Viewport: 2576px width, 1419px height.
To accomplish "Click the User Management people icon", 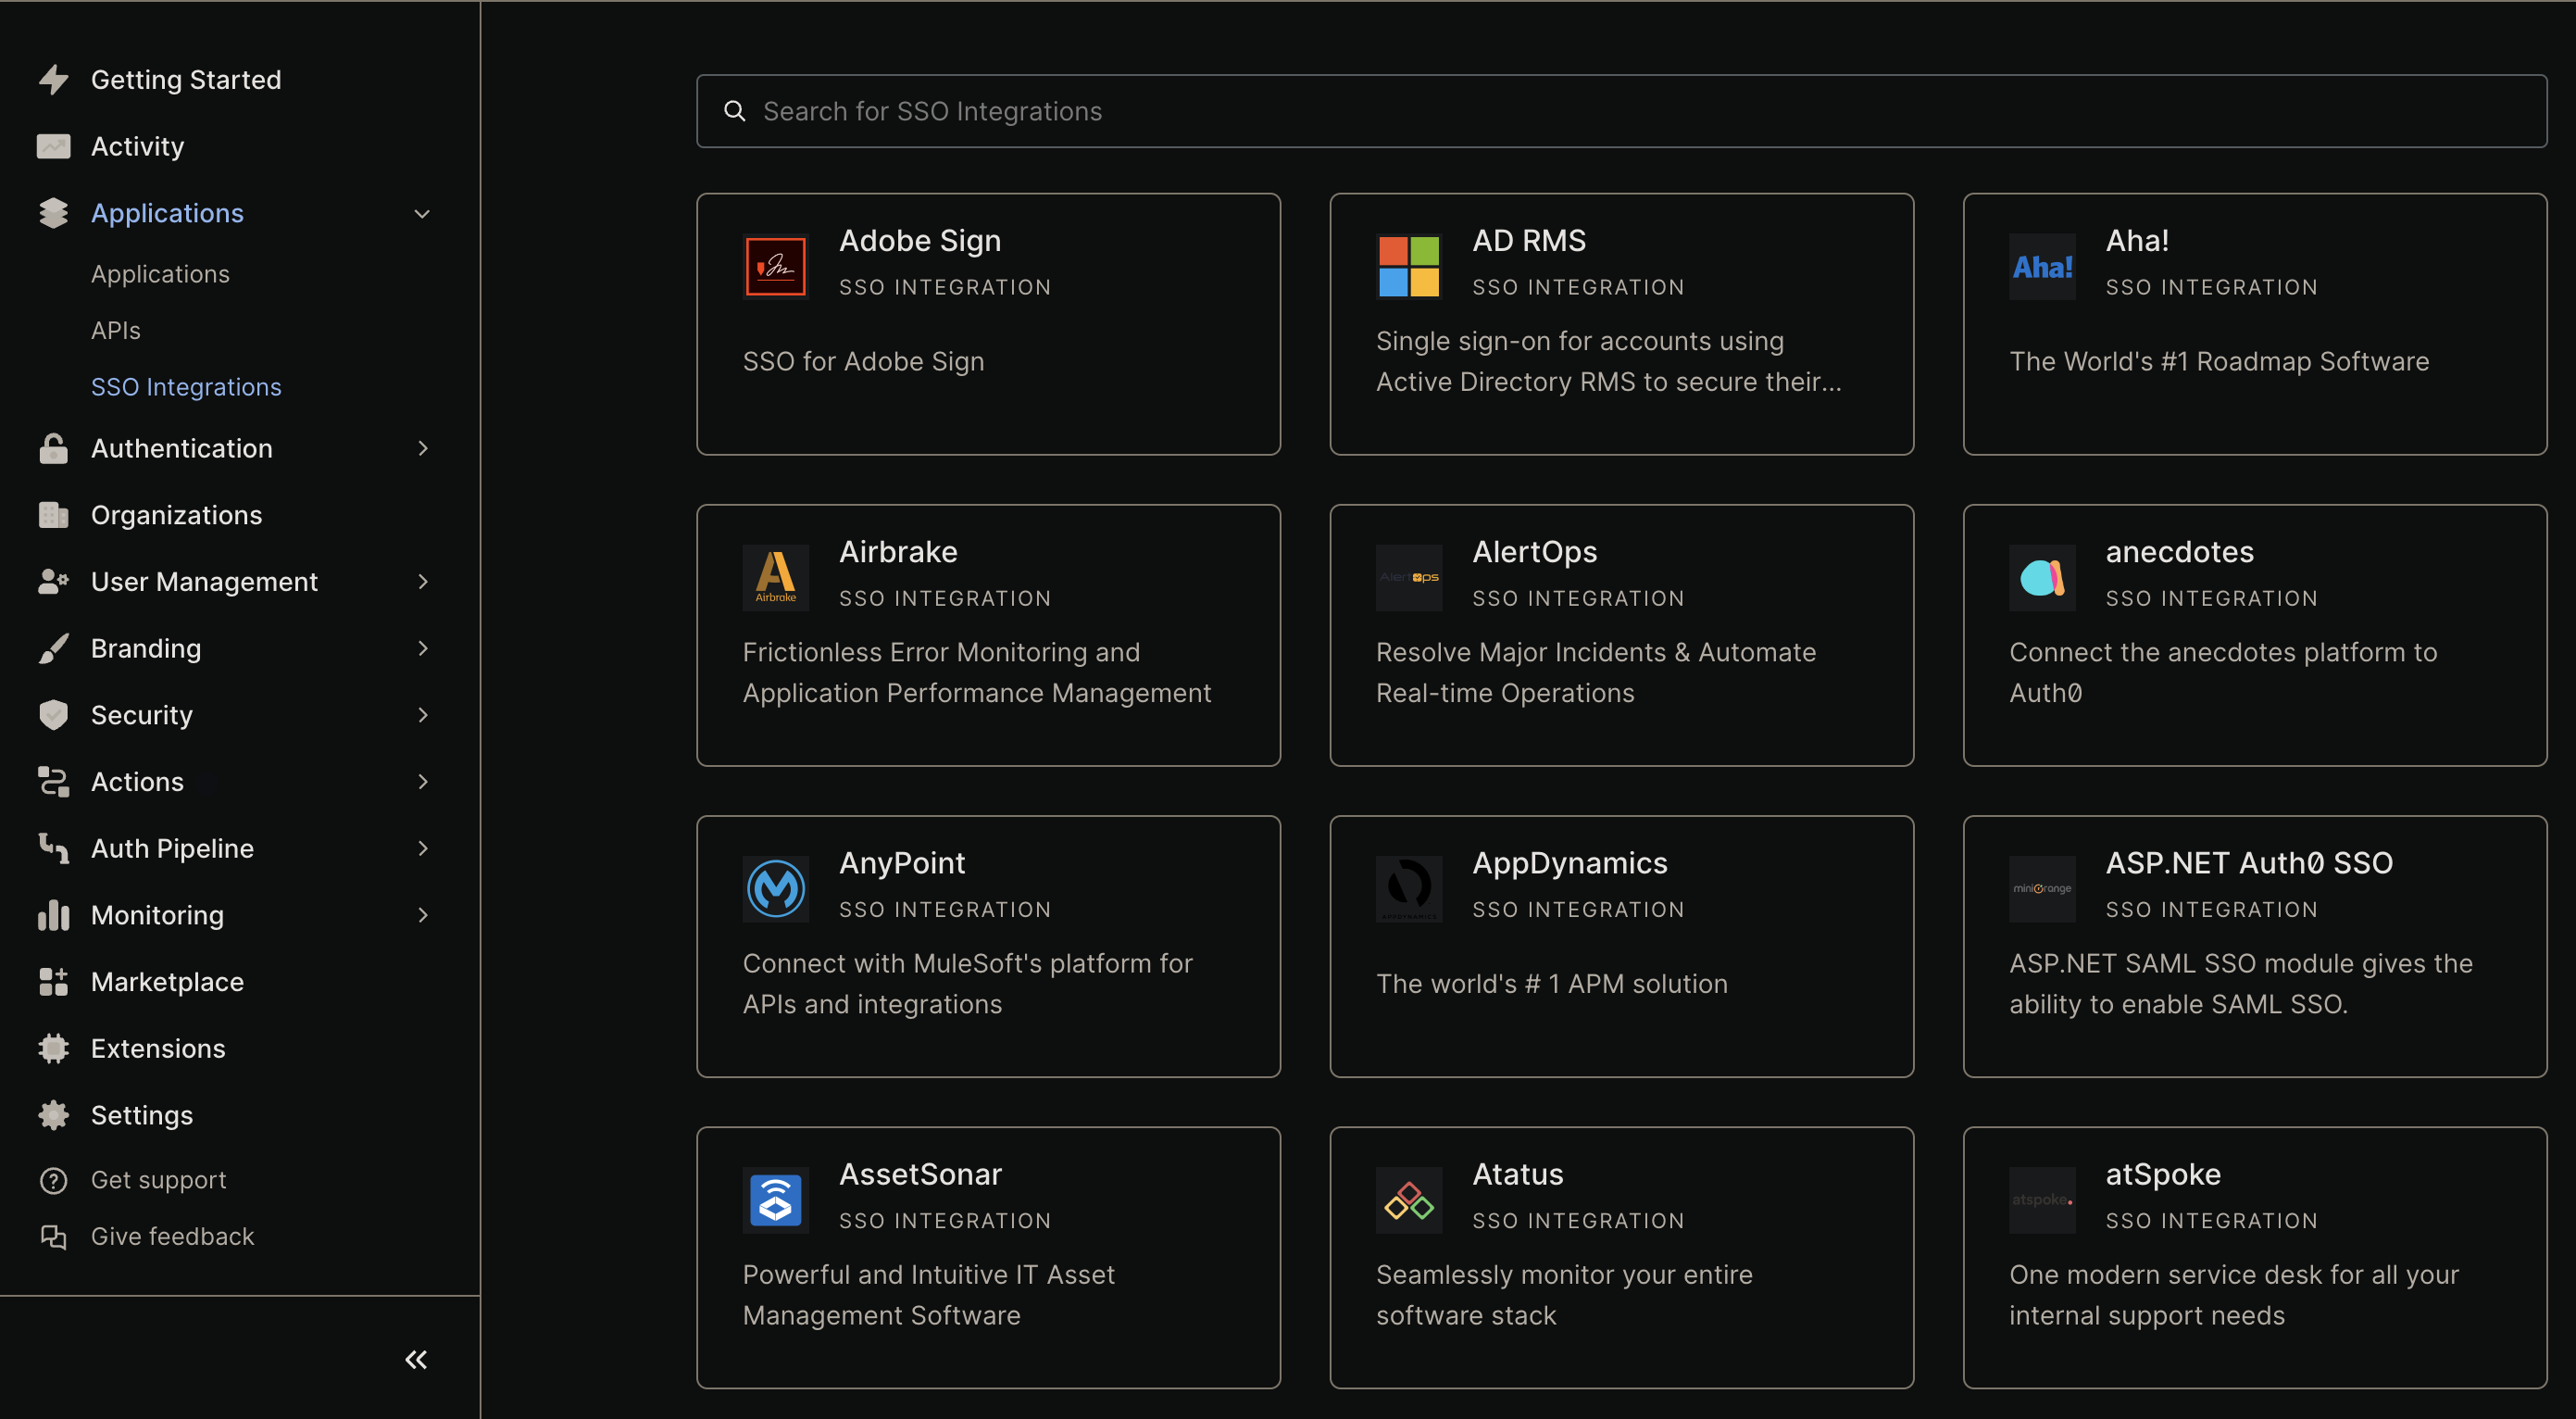I will [x=53, y=581].
